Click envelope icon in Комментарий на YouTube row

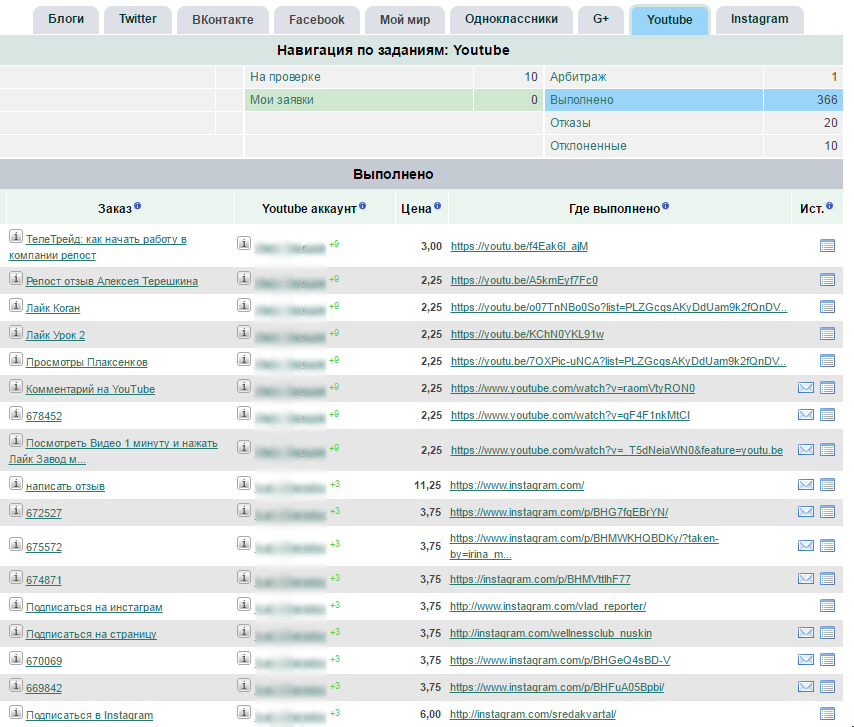[x=806, y=388]
